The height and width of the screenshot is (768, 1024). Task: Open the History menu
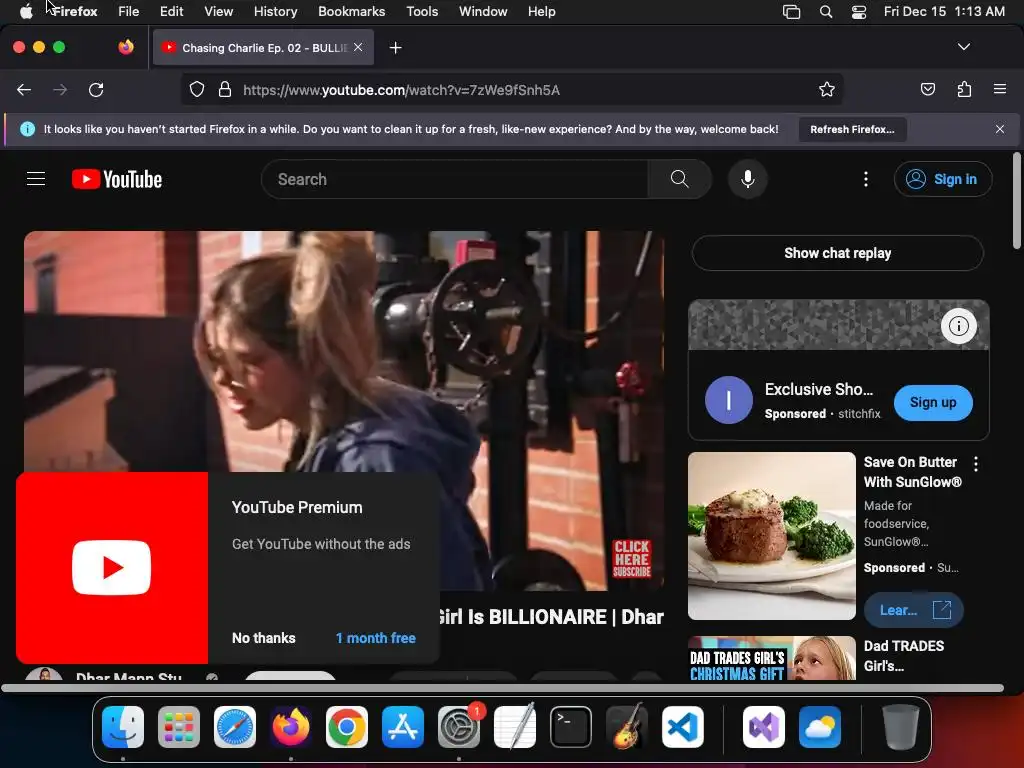[x=276, y=12]
